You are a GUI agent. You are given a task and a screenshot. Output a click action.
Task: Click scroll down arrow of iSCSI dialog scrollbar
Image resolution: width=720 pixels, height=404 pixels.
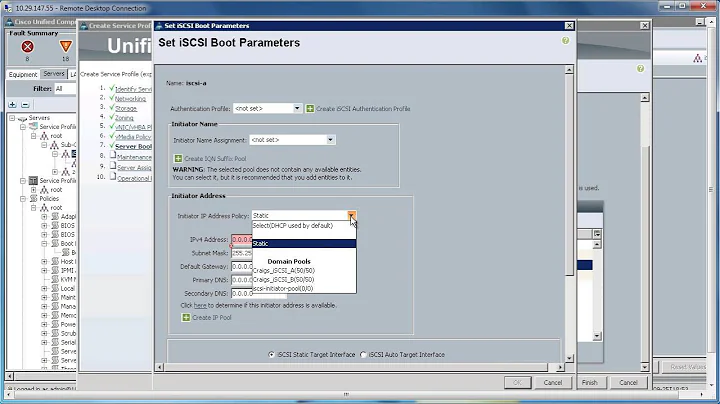pos(569,358)
